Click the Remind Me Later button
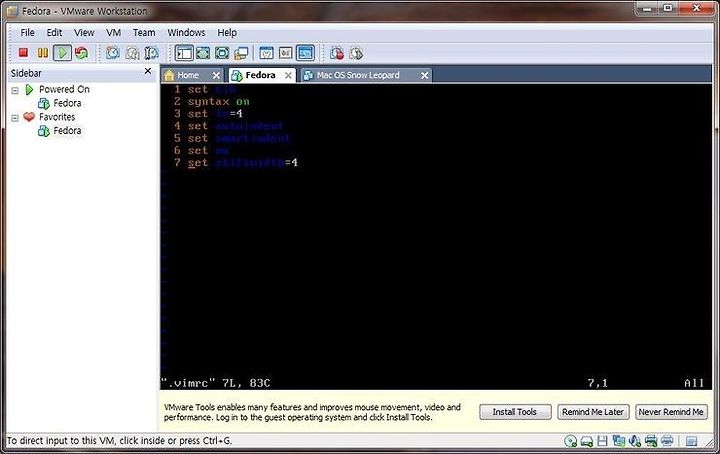The width and height of the screenshot is (720, 454). click(x=593, y=412)
